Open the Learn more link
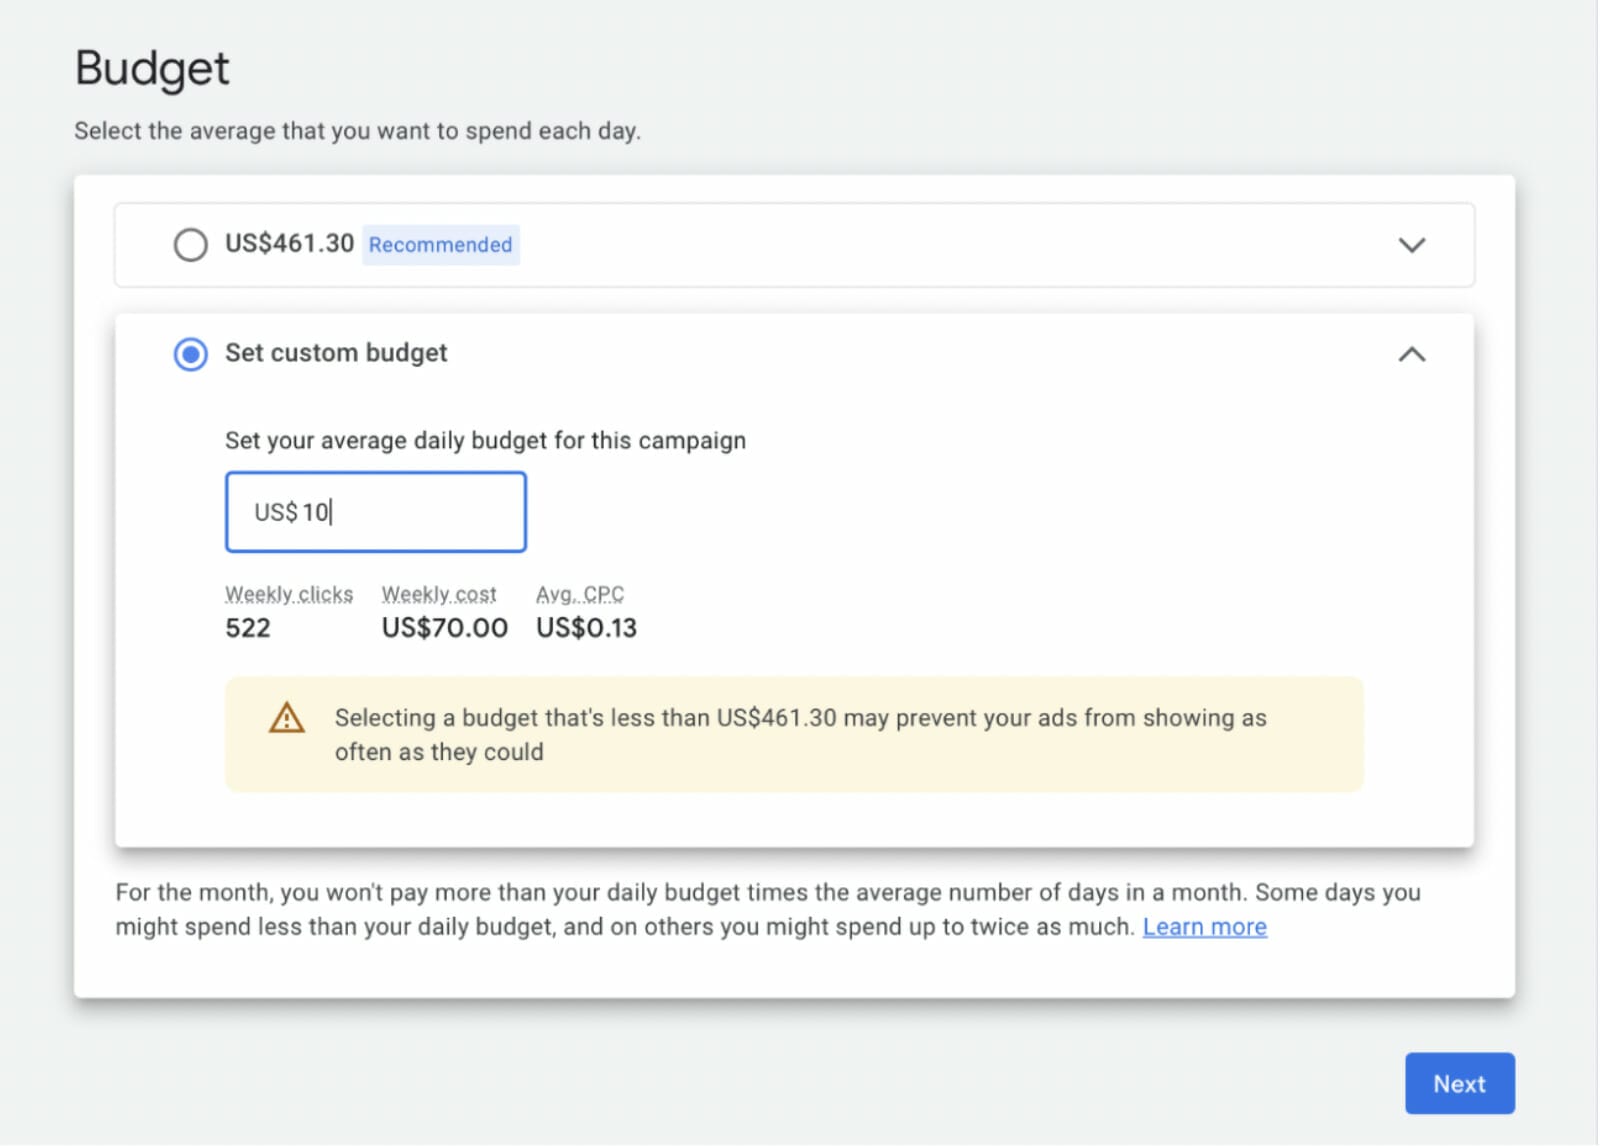Screen dimensions: 1600x1146 [x=1204, y=926]
